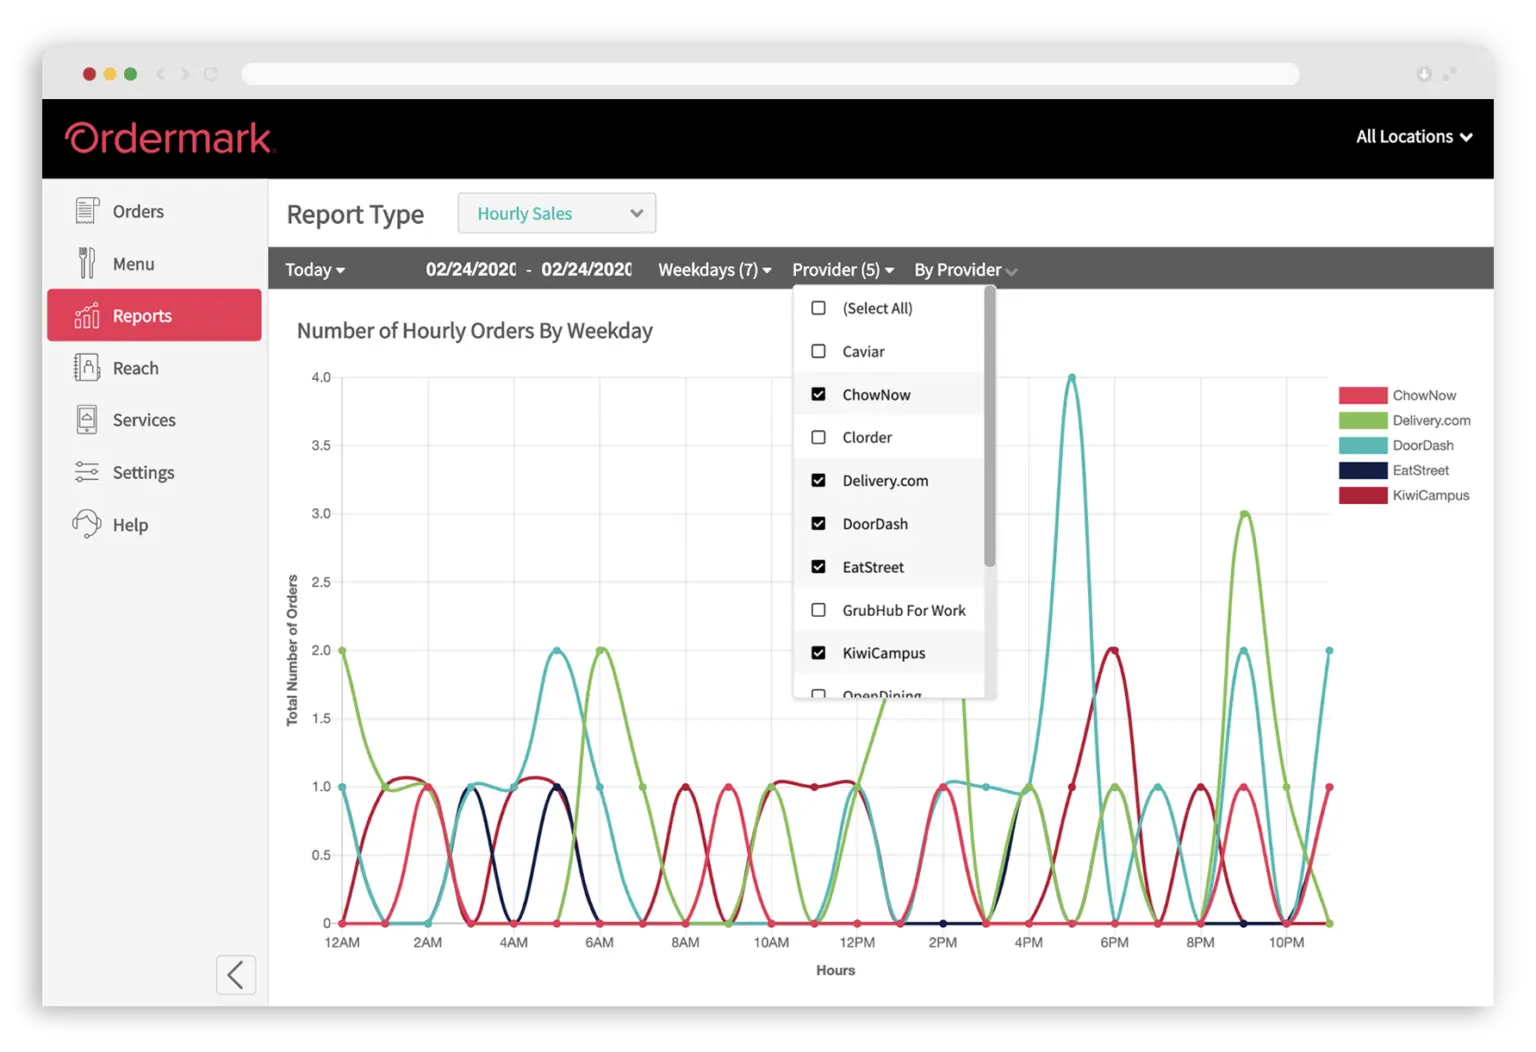Click the '12AM' x-axis tick label
1536x1052 pixels.
point(342,943)
